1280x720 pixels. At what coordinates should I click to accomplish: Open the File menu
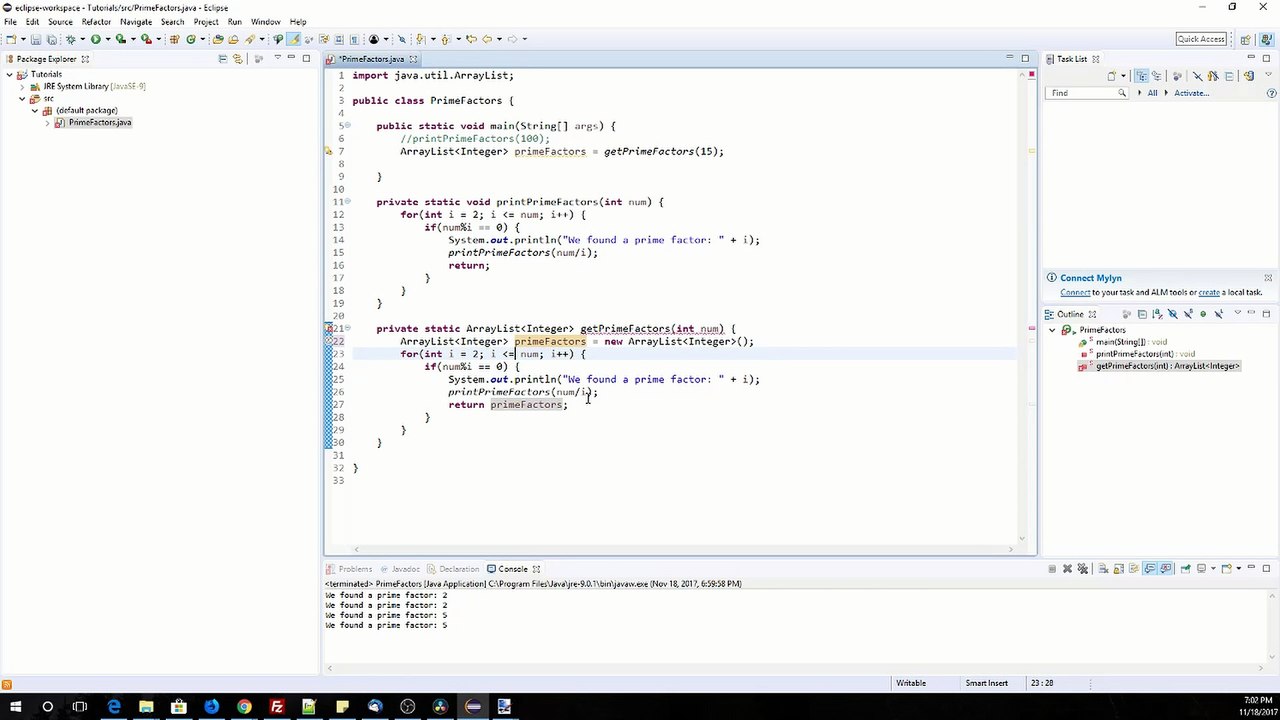[10, 21]
